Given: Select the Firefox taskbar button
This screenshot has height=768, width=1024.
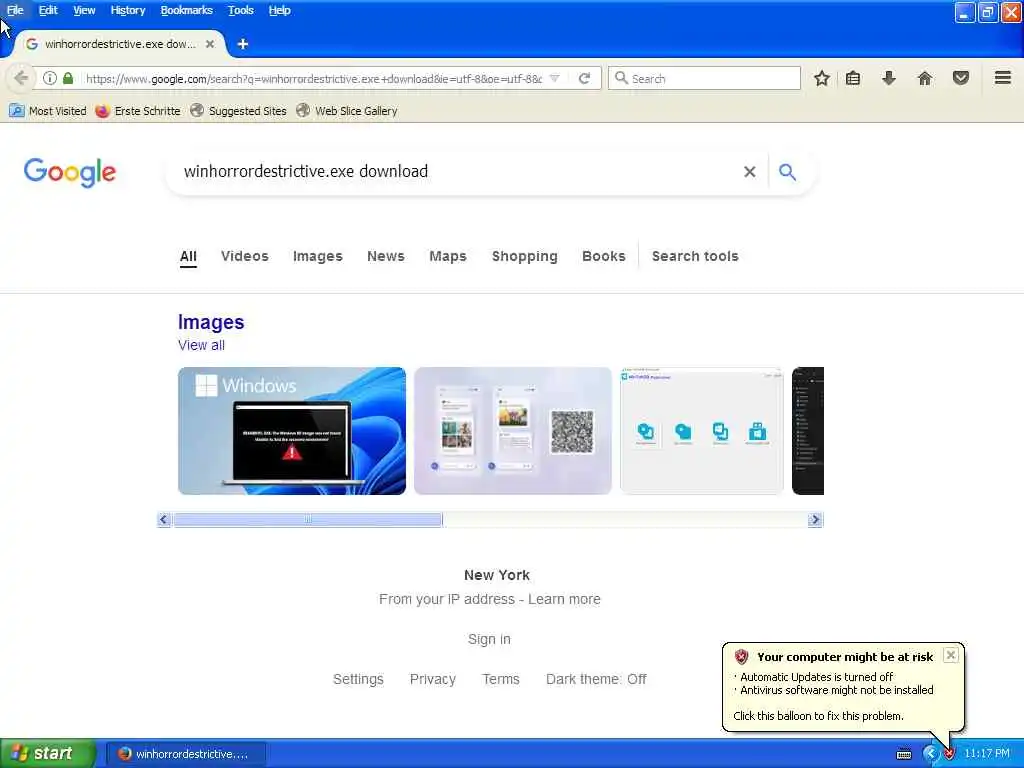Looking at the screenshot, I should 186,754.
